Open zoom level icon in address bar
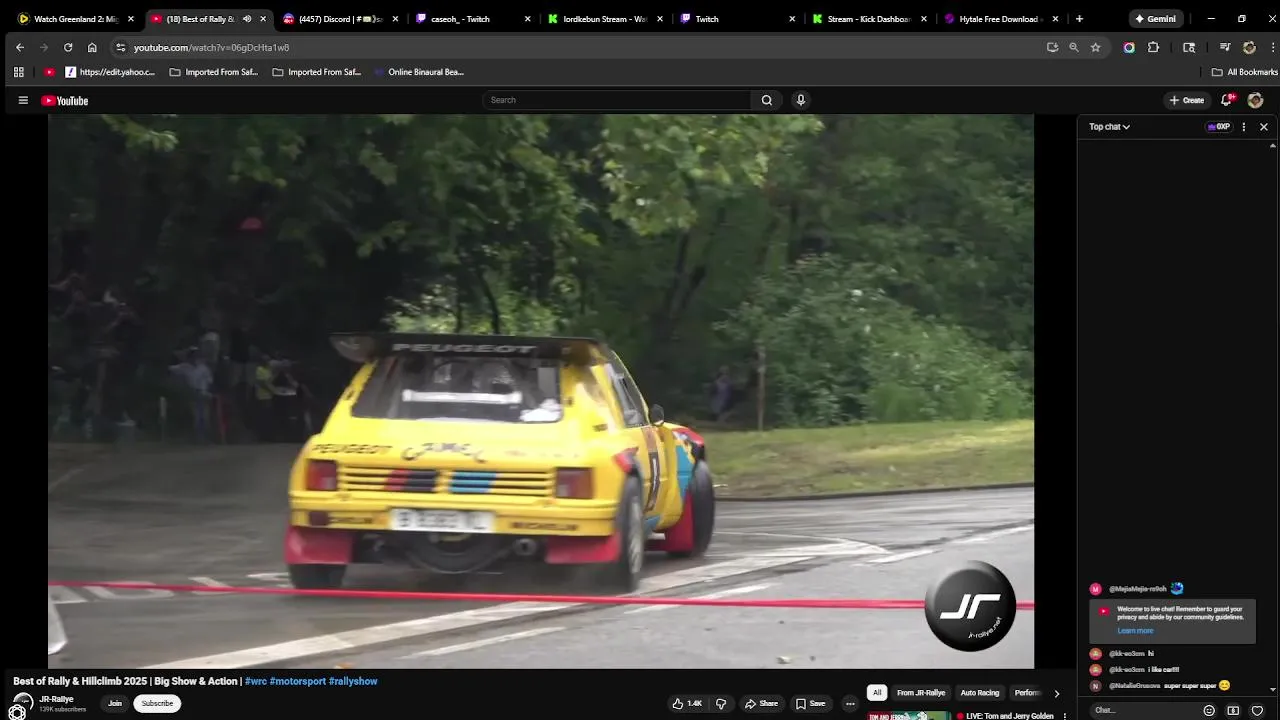This screenshot has height=720, width=1280. (1074, 47)
